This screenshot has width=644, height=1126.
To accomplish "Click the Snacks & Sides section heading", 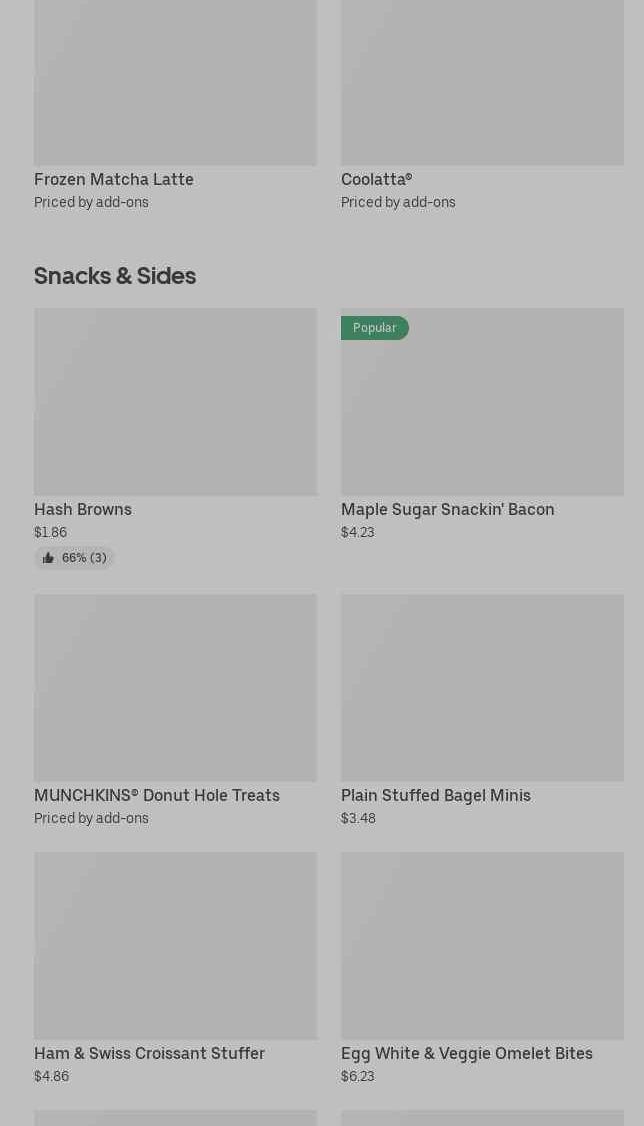I will pyautogui.click(x=115, y=276).
